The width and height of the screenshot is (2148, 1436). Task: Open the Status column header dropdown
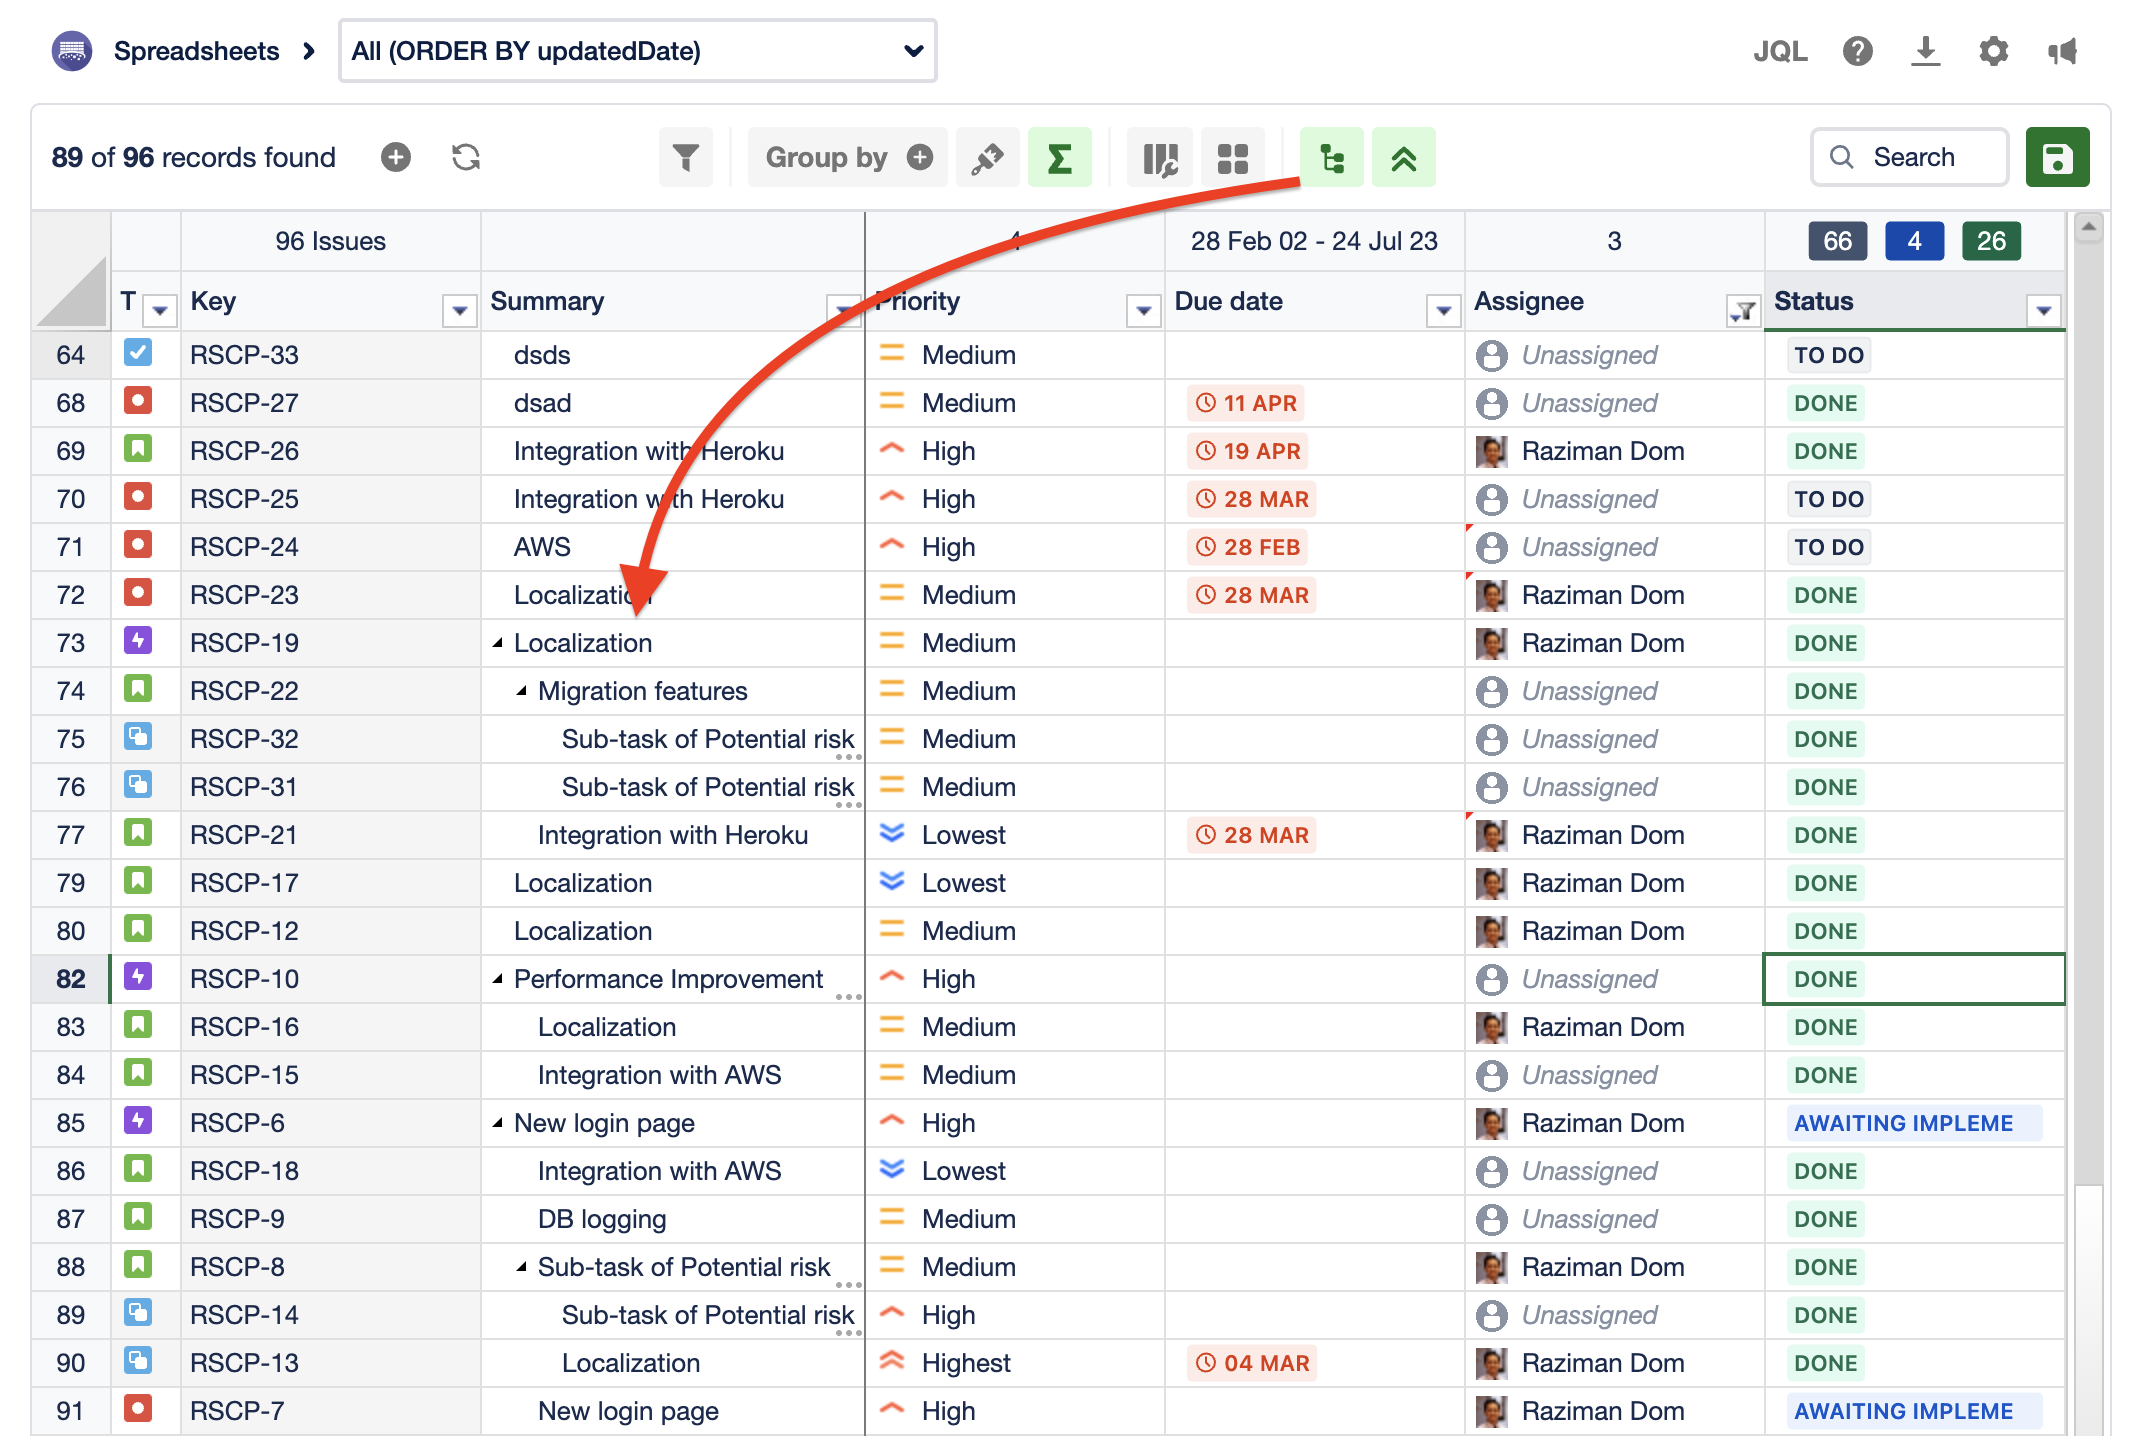click(x=2044, y=311)
